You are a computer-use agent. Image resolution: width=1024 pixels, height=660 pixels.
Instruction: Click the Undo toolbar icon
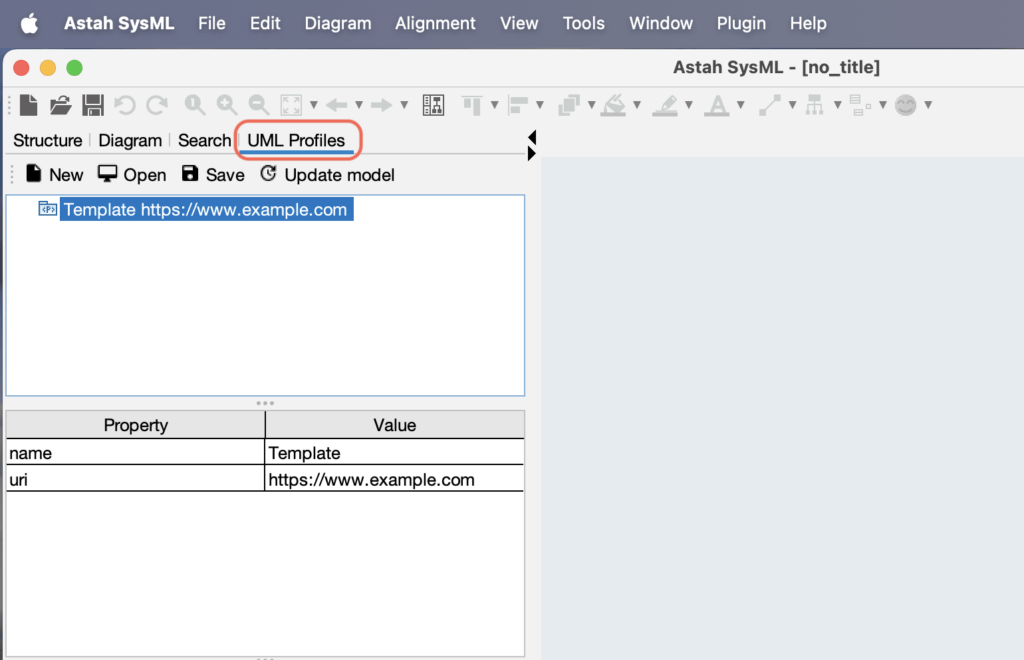[x=123, y=104]
